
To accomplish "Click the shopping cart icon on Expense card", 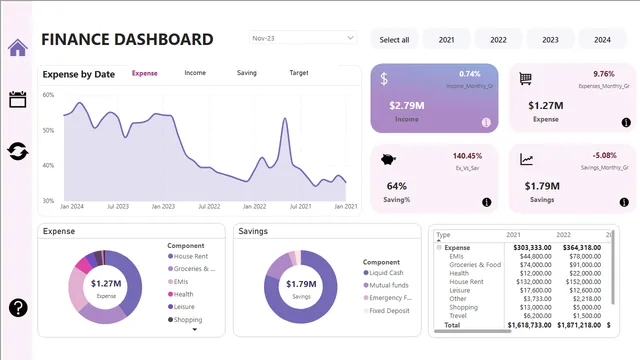I will 525,78.
